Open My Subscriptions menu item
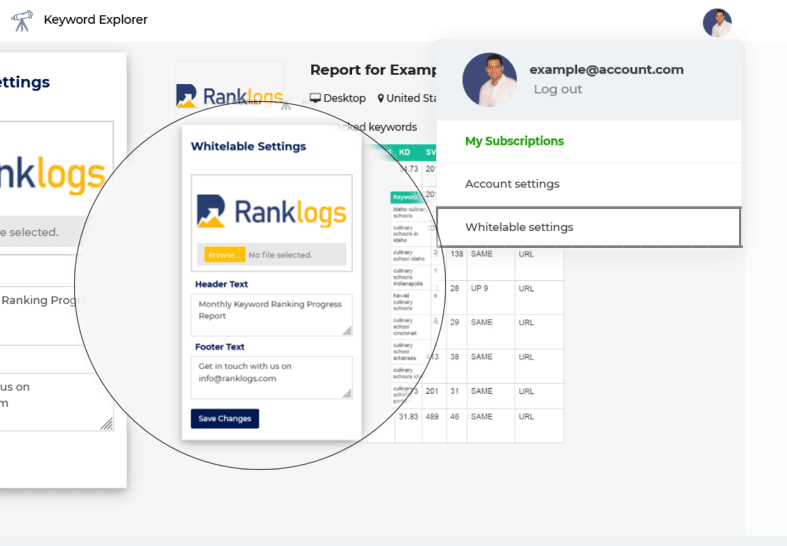Viewport: 787px width, 546px height. pyautogui.click(x=514, y=141)
